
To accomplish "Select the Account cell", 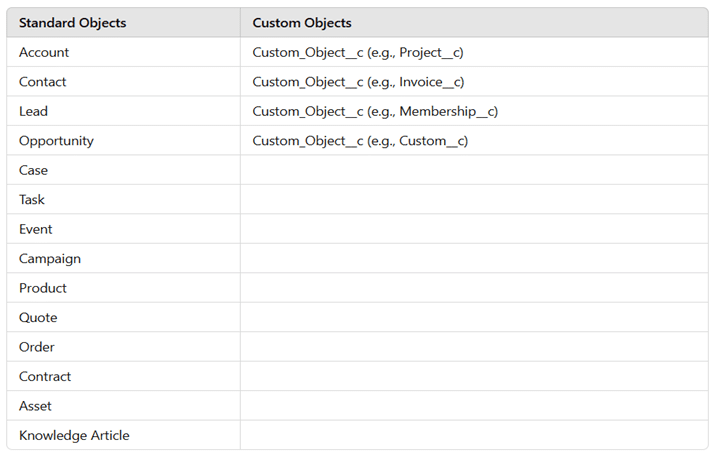I will pos(44,52).
